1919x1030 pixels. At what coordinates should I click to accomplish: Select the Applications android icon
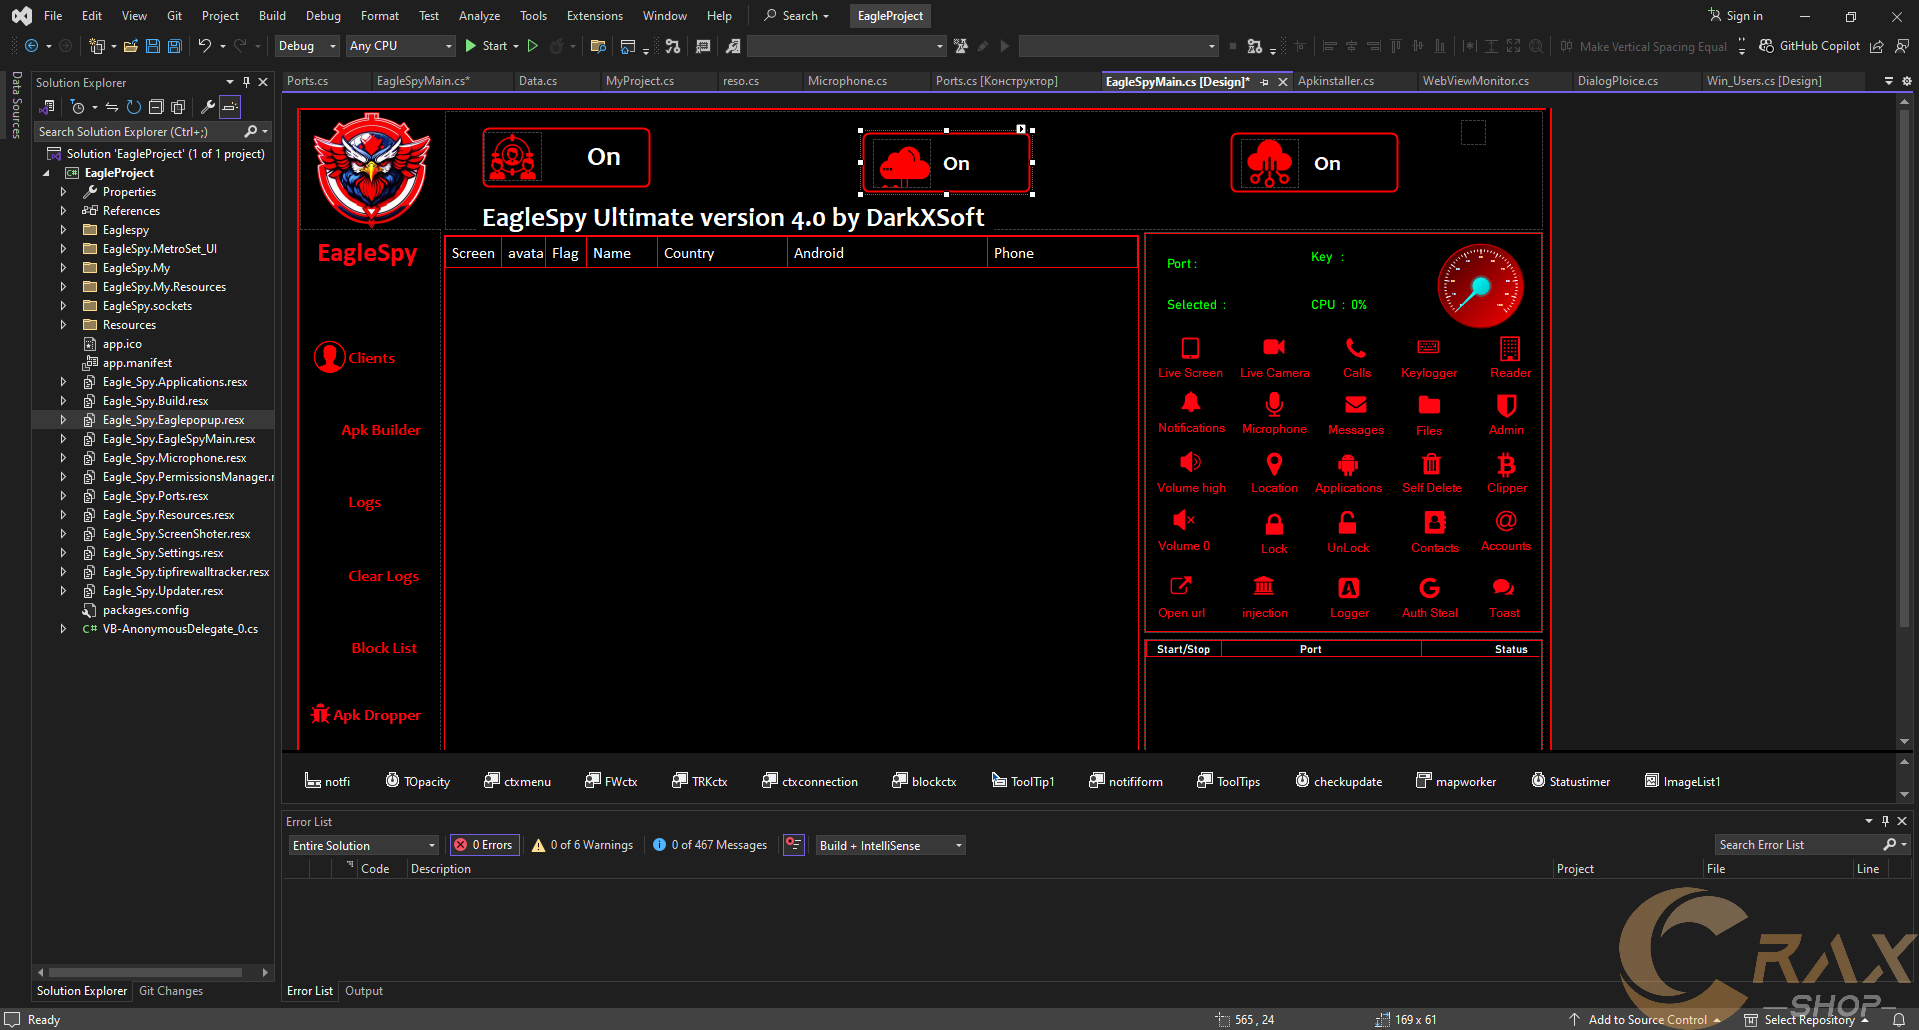1348,464
